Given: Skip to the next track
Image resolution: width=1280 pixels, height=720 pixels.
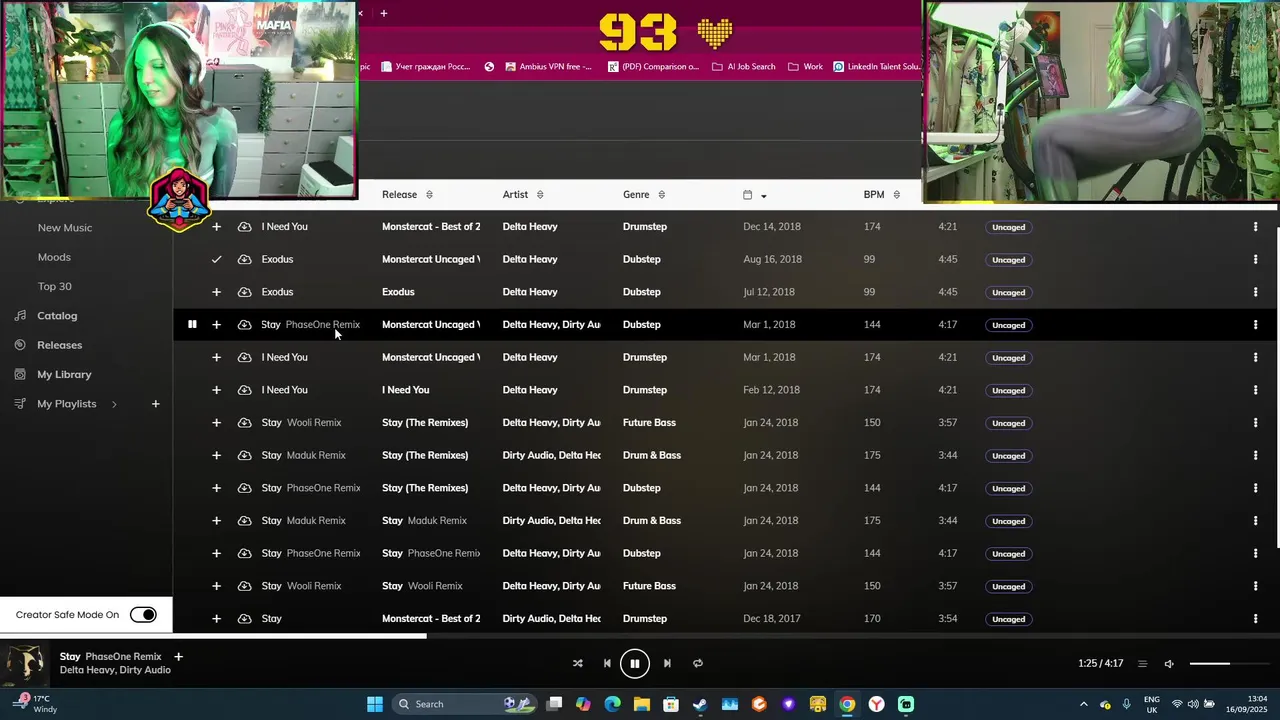Looking at the screenshot, I should pos(667,663).
